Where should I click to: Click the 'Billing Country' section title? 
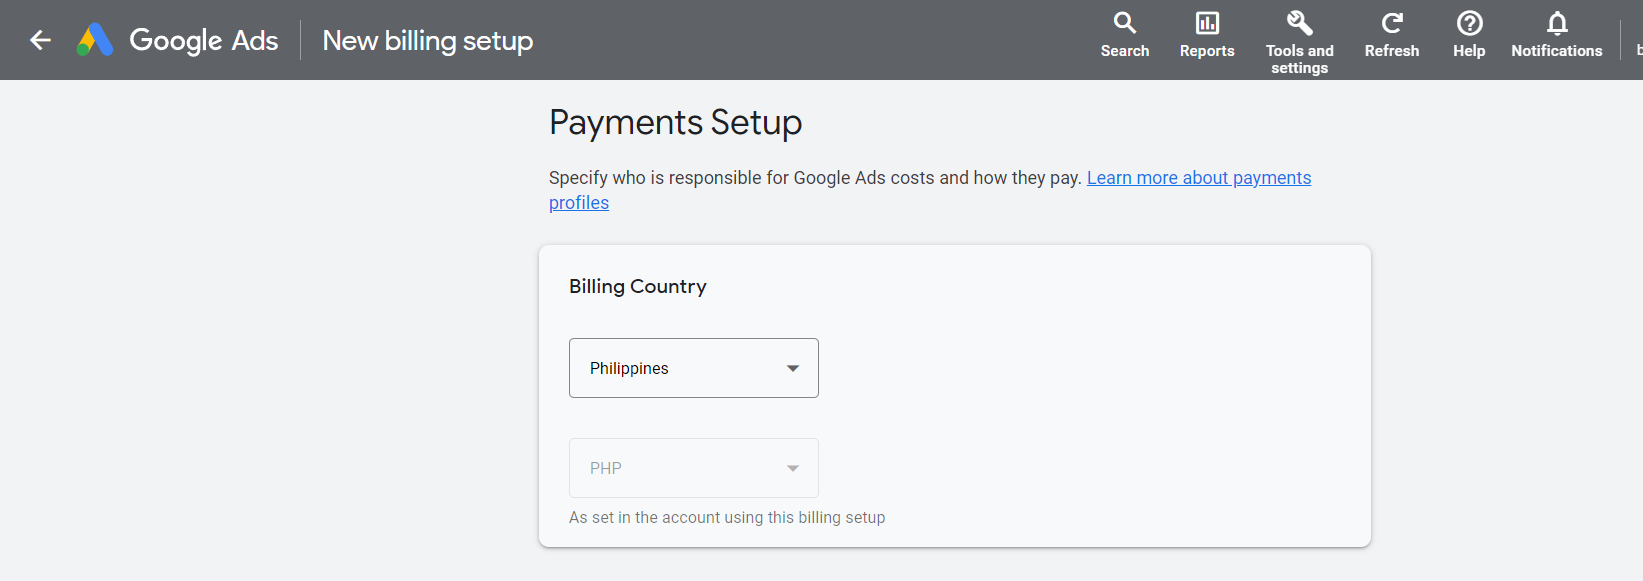point(638,286)
